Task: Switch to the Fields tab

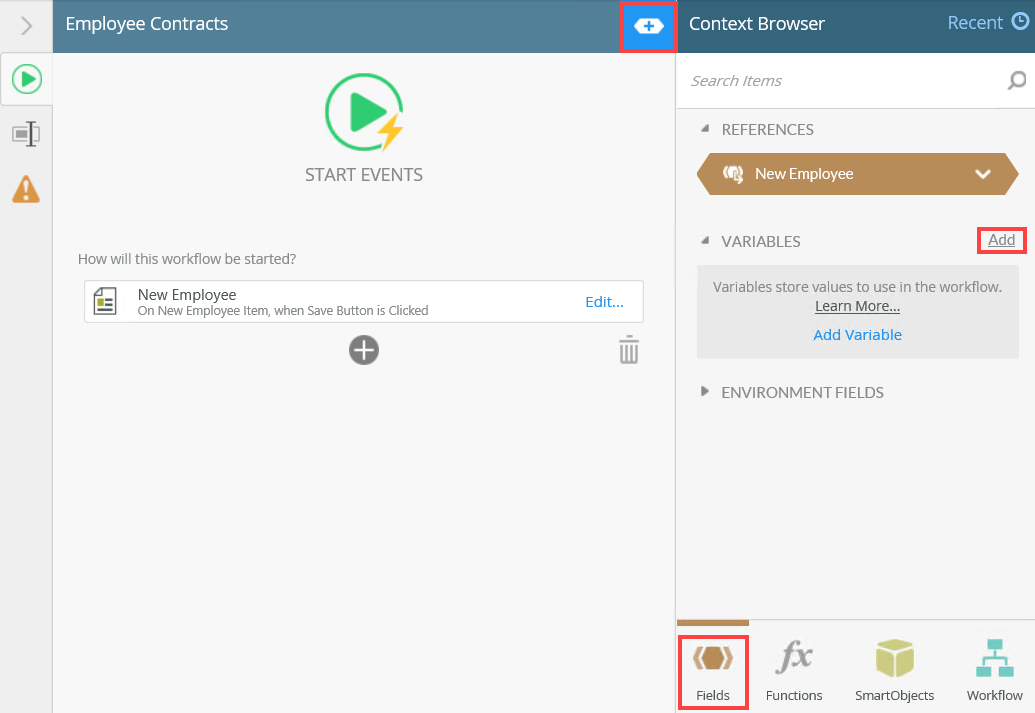Action: point(713,672)
